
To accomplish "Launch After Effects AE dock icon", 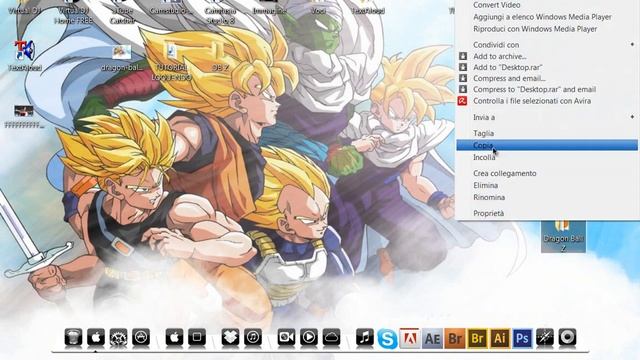I will click(432, 338).
